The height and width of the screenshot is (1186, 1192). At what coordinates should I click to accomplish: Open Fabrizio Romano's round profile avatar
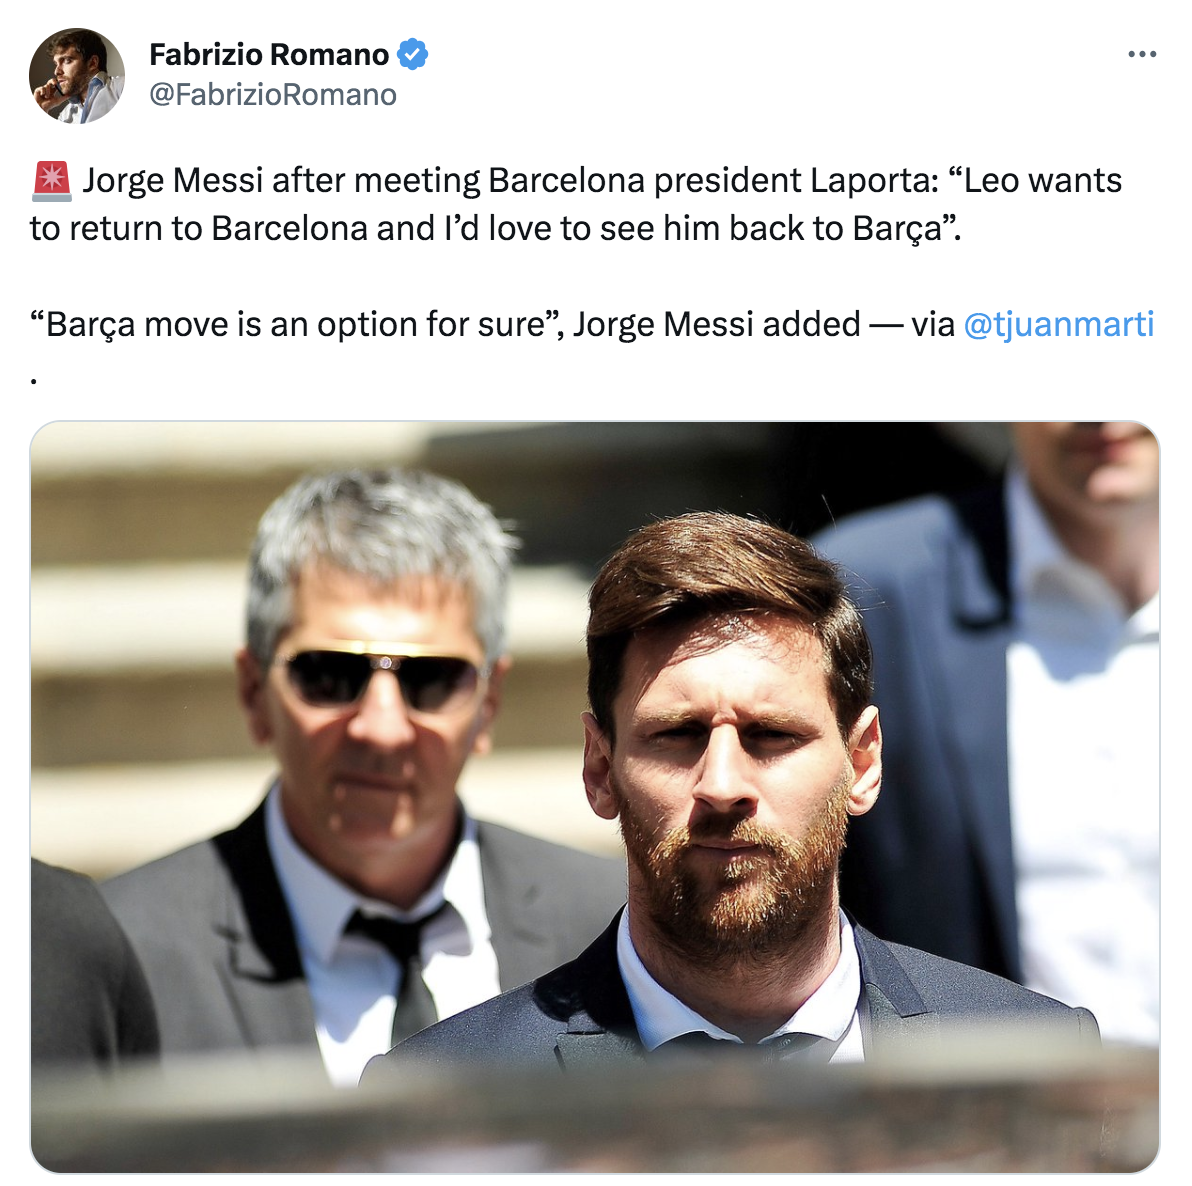(77, 75)
